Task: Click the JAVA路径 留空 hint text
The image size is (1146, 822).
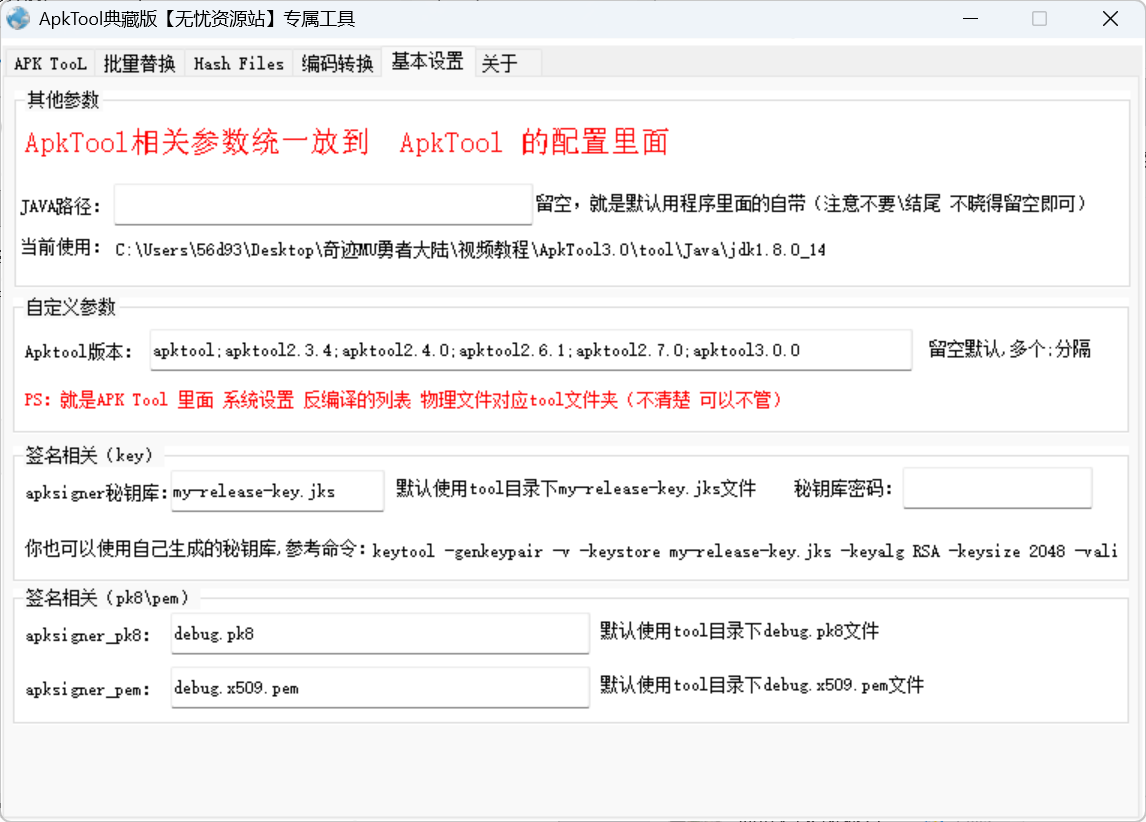Action: click(811, 203)
